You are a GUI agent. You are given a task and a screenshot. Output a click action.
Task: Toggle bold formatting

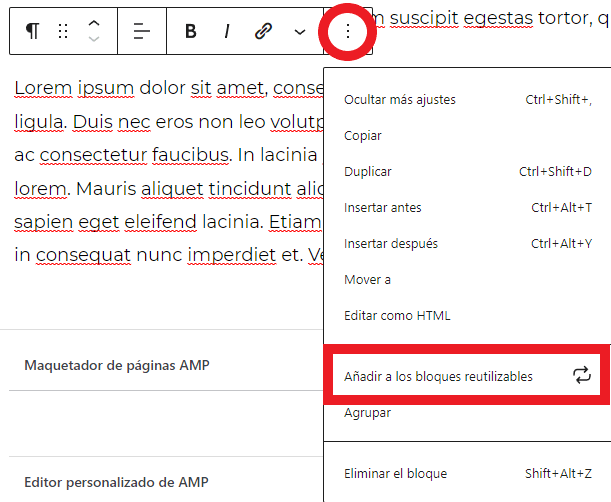pyautogui.click(x=190, y=31)
